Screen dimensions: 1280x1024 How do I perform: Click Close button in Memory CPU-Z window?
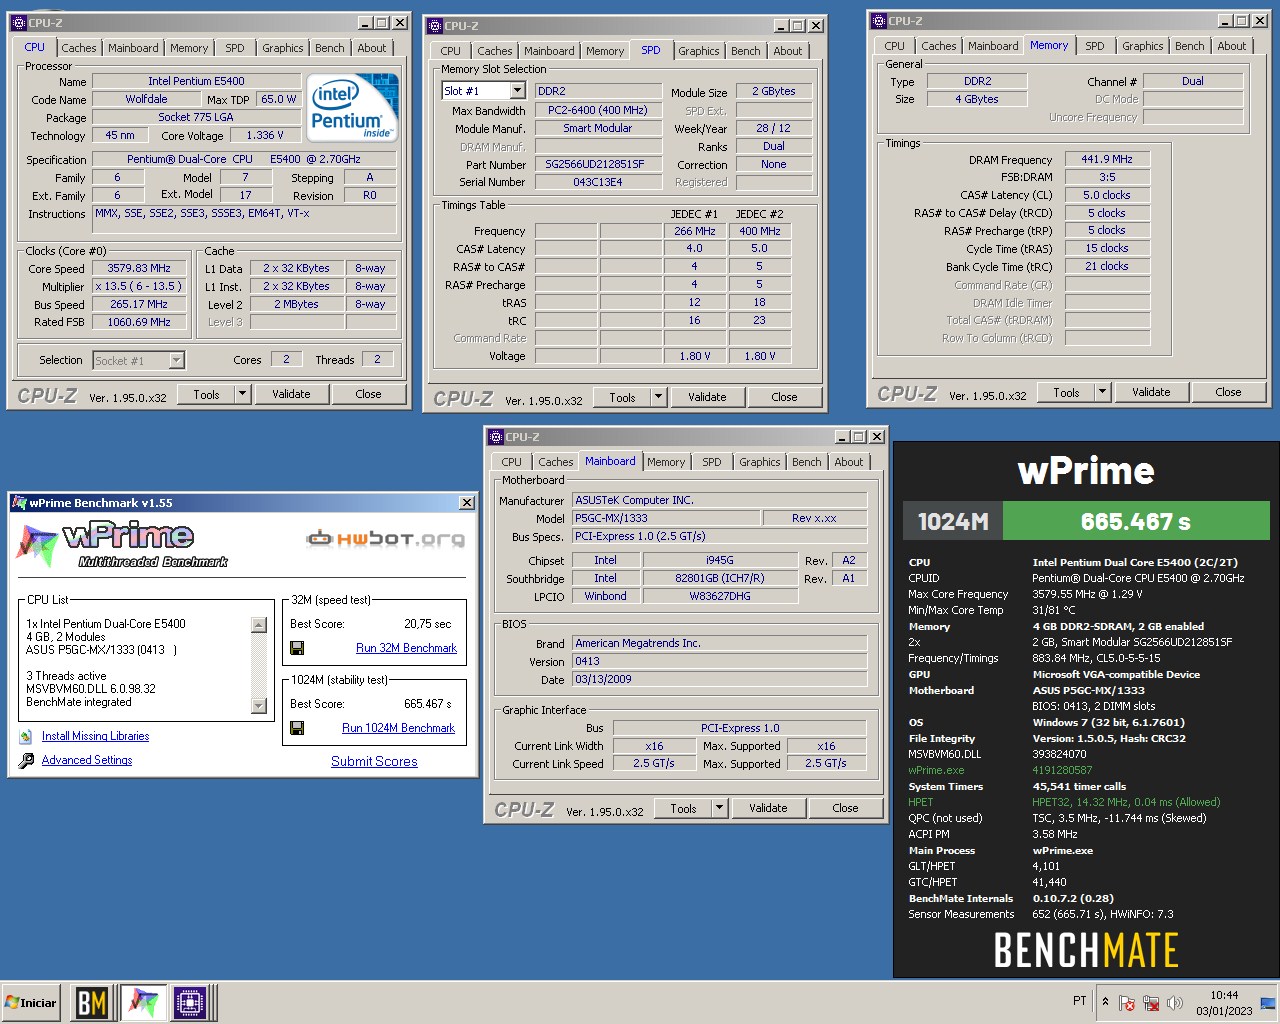click(x=1228, y=392)
